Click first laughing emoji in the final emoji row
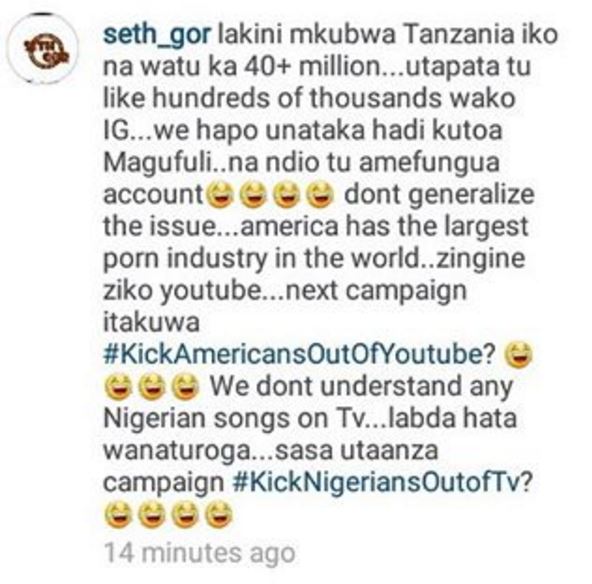Screen dimensions: 592x584 point(119,515)
